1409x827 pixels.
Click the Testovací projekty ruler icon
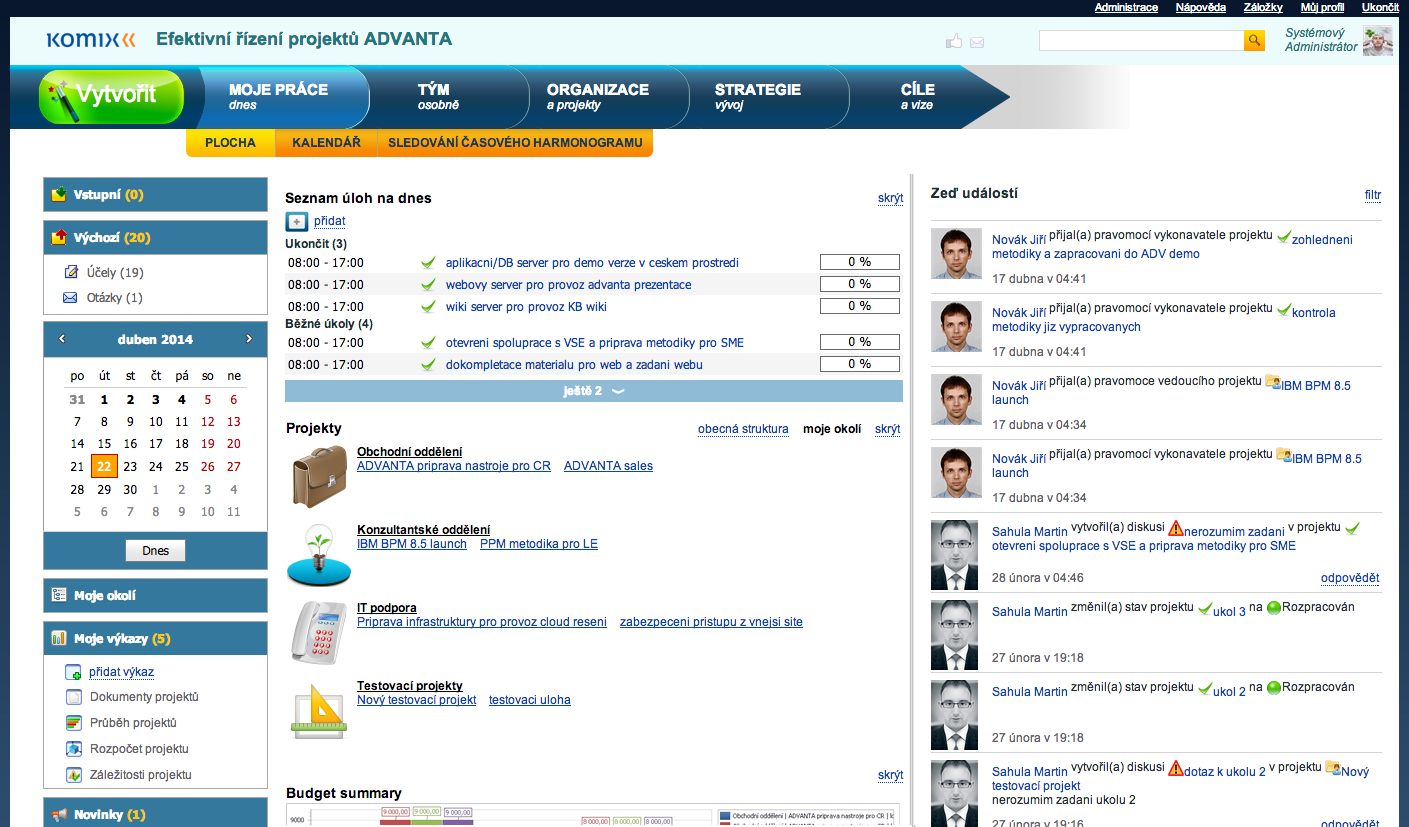pos(319,710)
